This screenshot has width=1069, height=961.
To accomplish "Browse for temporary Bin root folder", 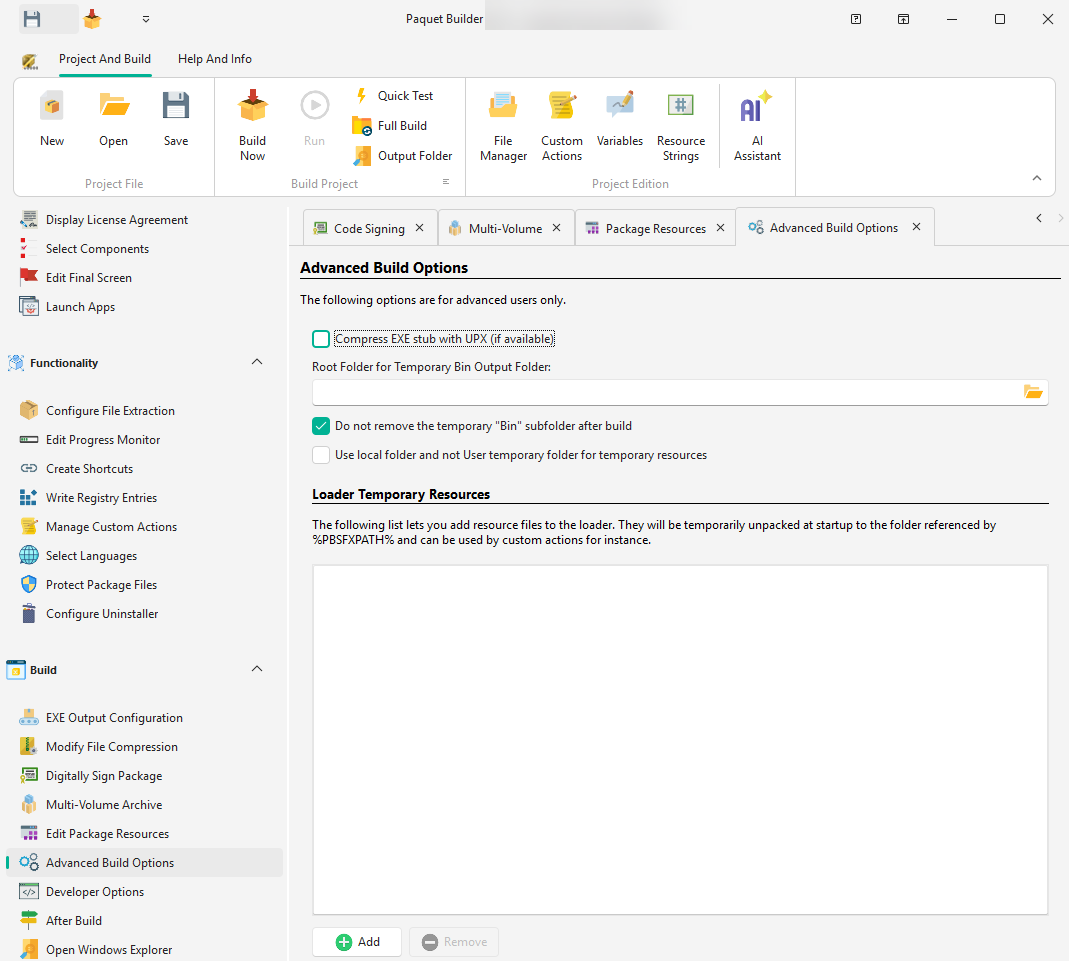I will [x=1033, y=392].
